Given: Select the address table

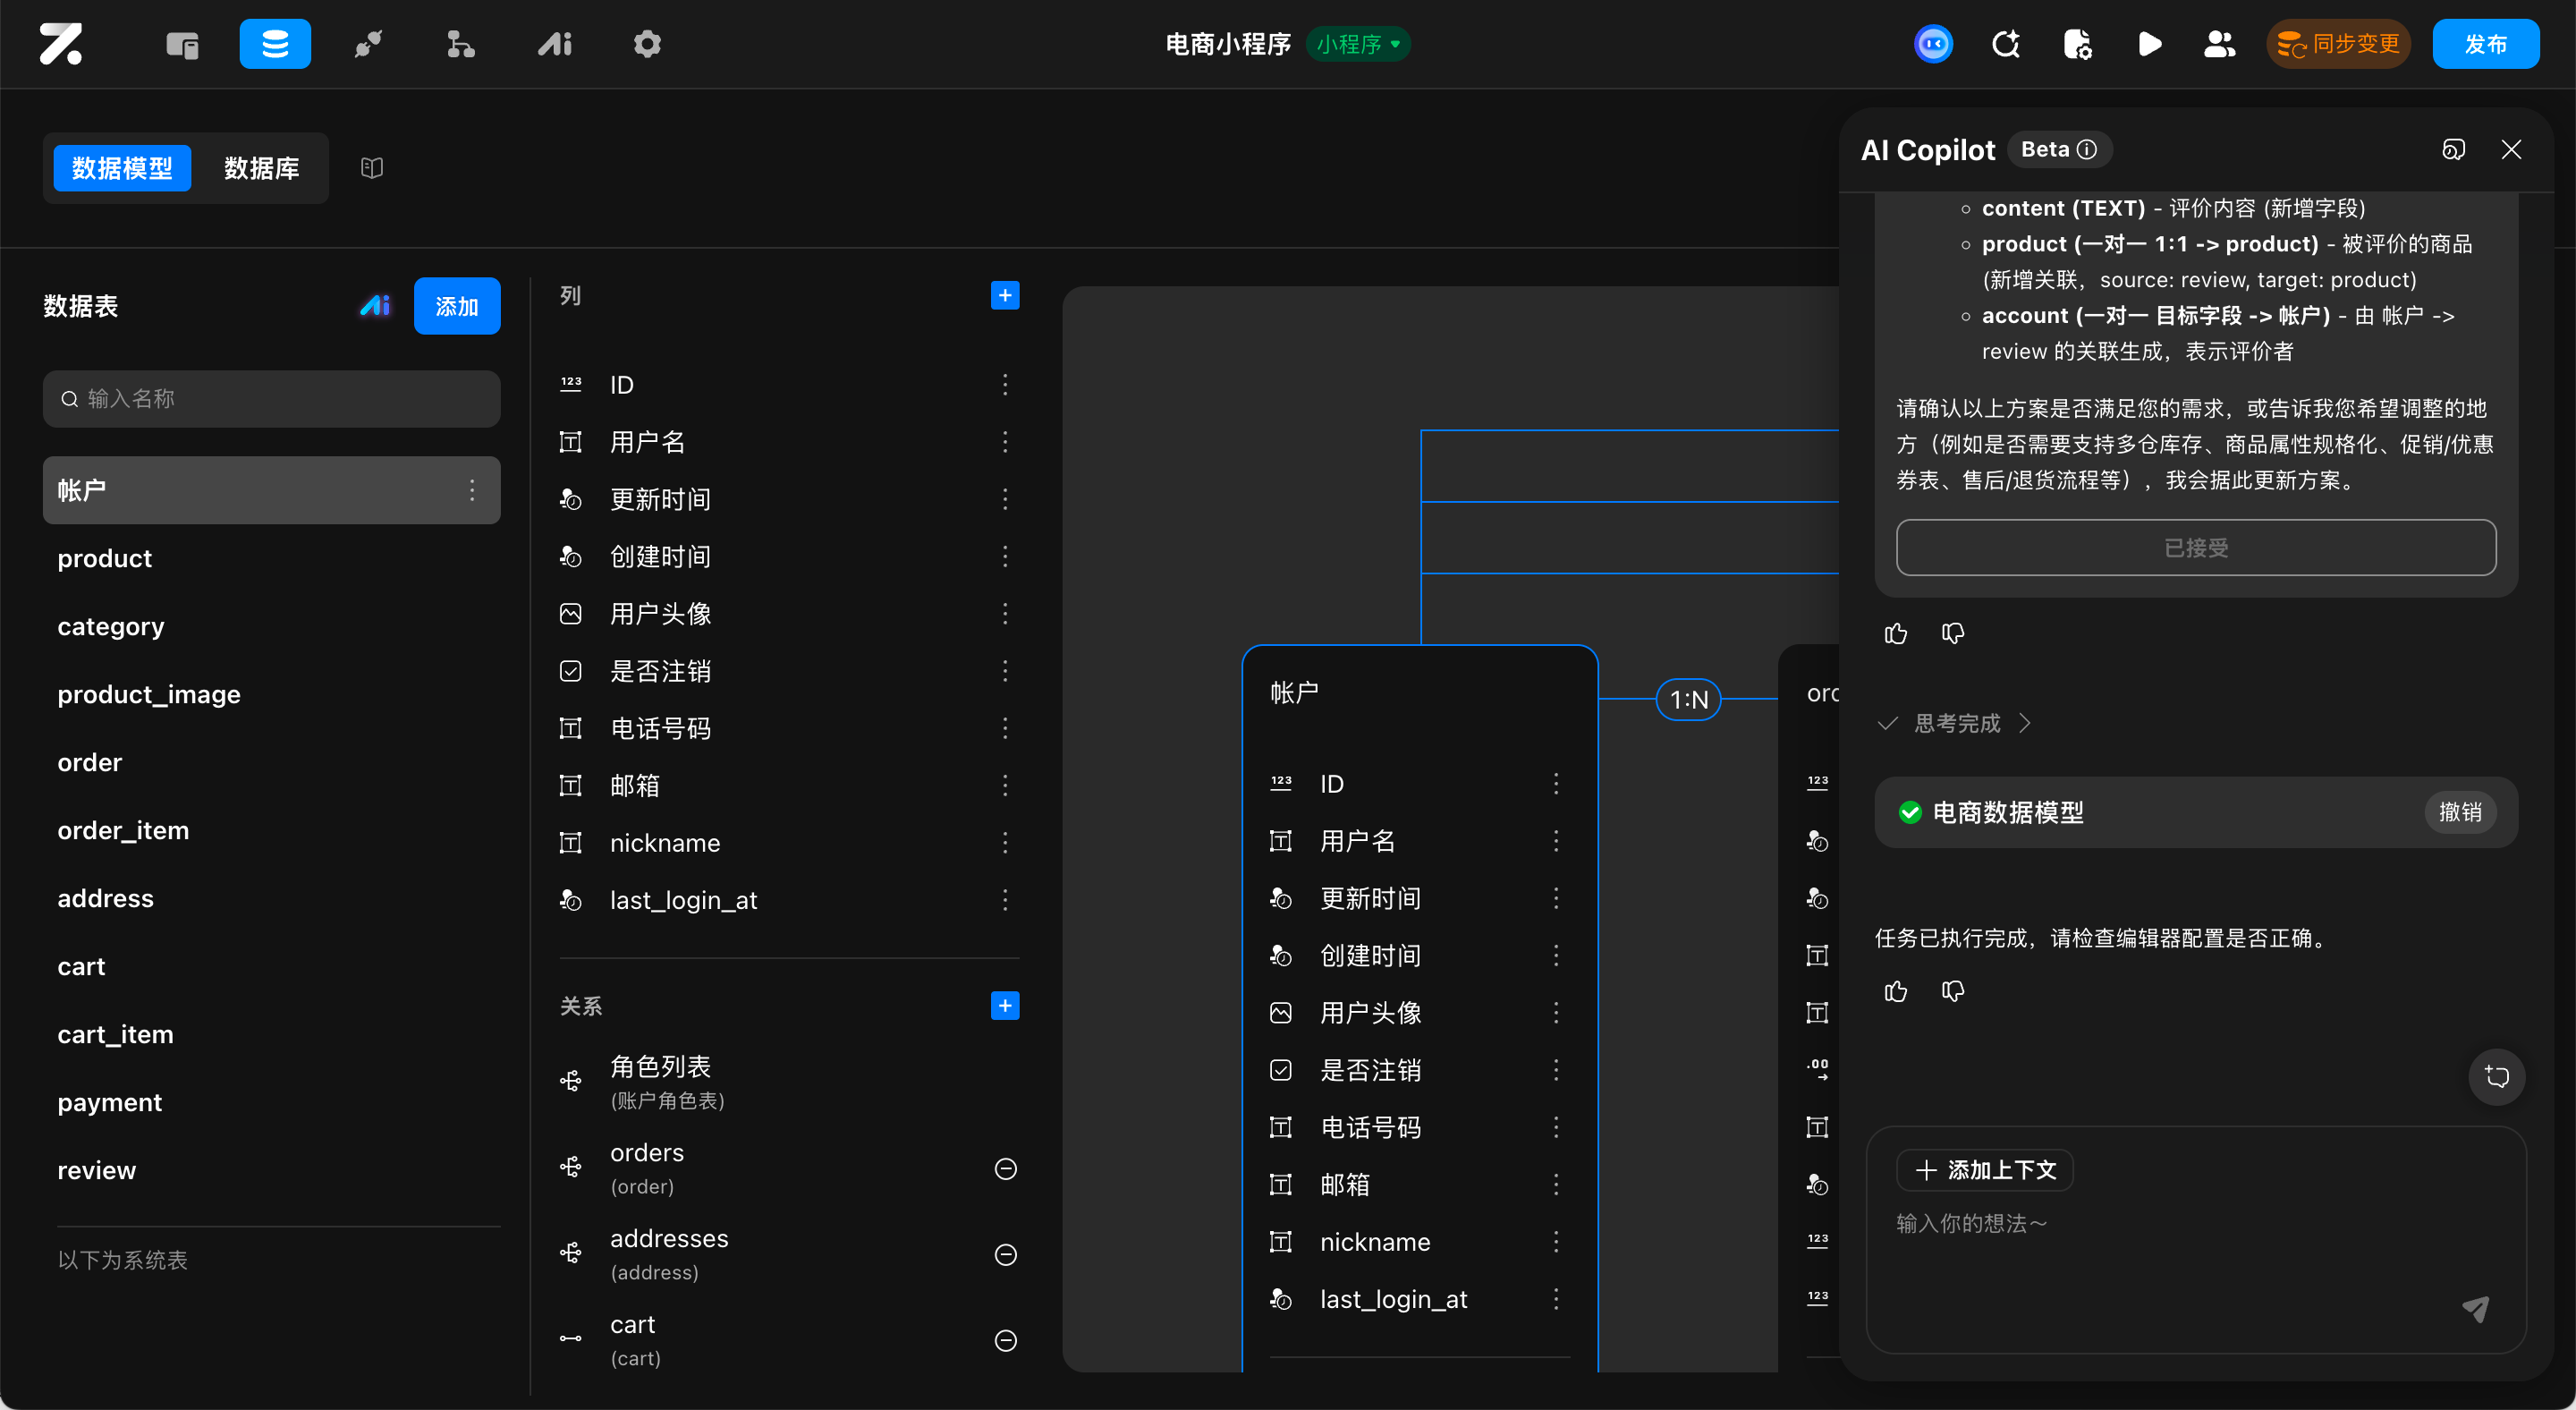Looking at the screenshot, I should pos(271,898).
